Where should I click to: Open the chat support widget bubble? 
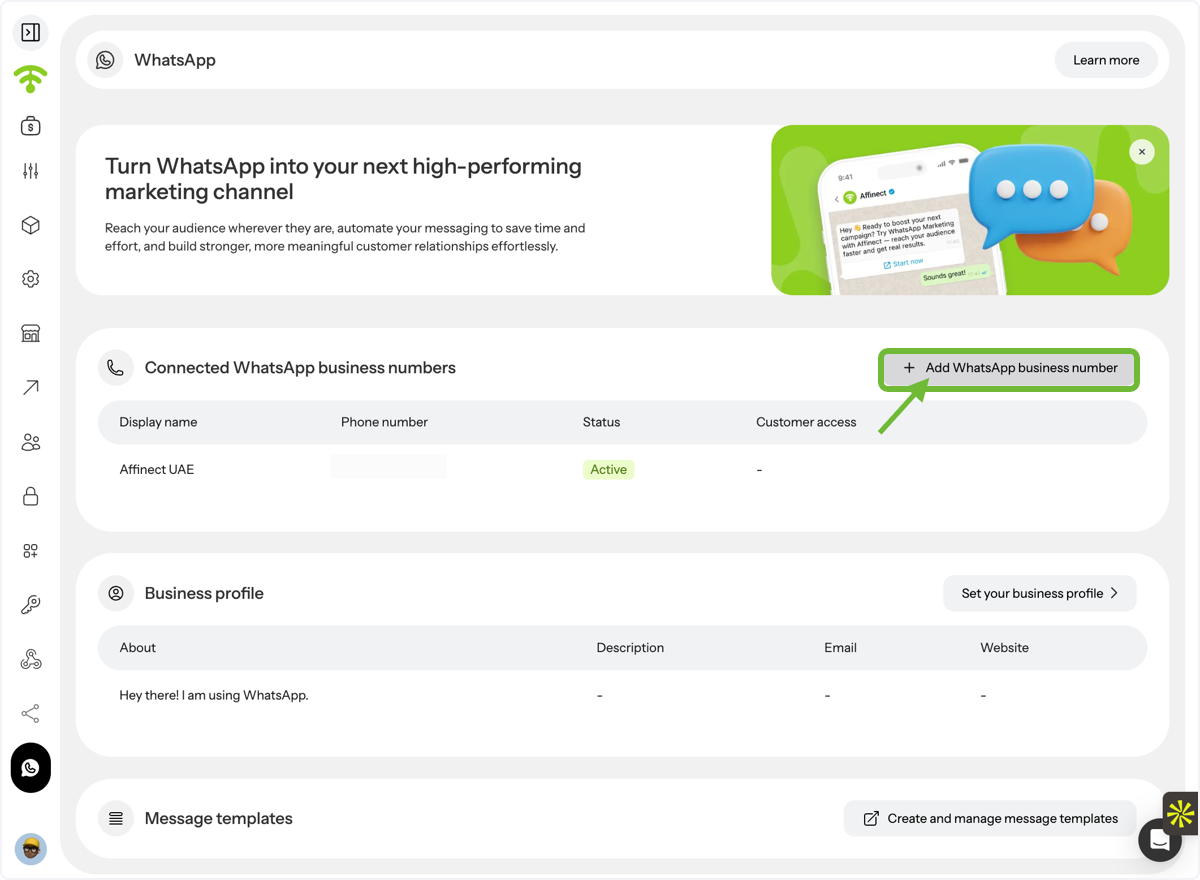(1160, 840)
